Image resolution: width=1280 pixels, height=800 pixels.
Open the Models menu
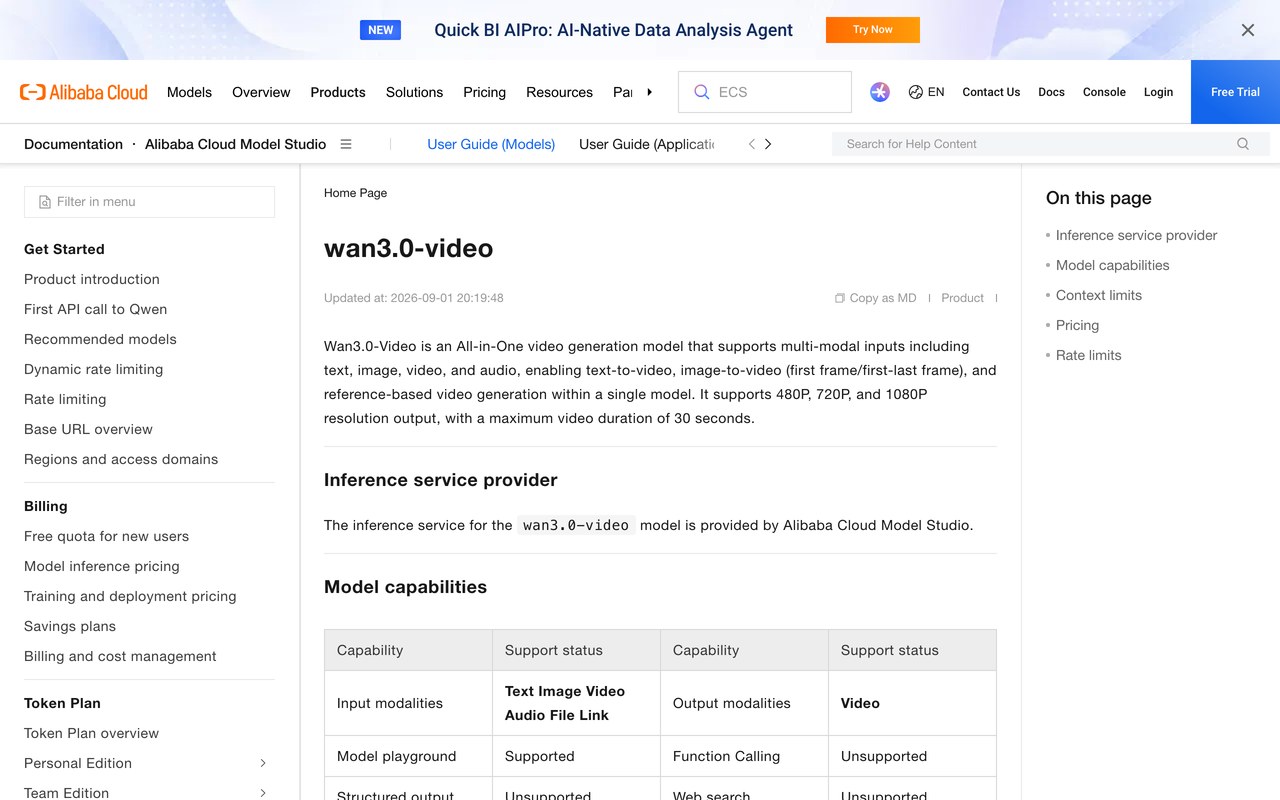[189, 92]
